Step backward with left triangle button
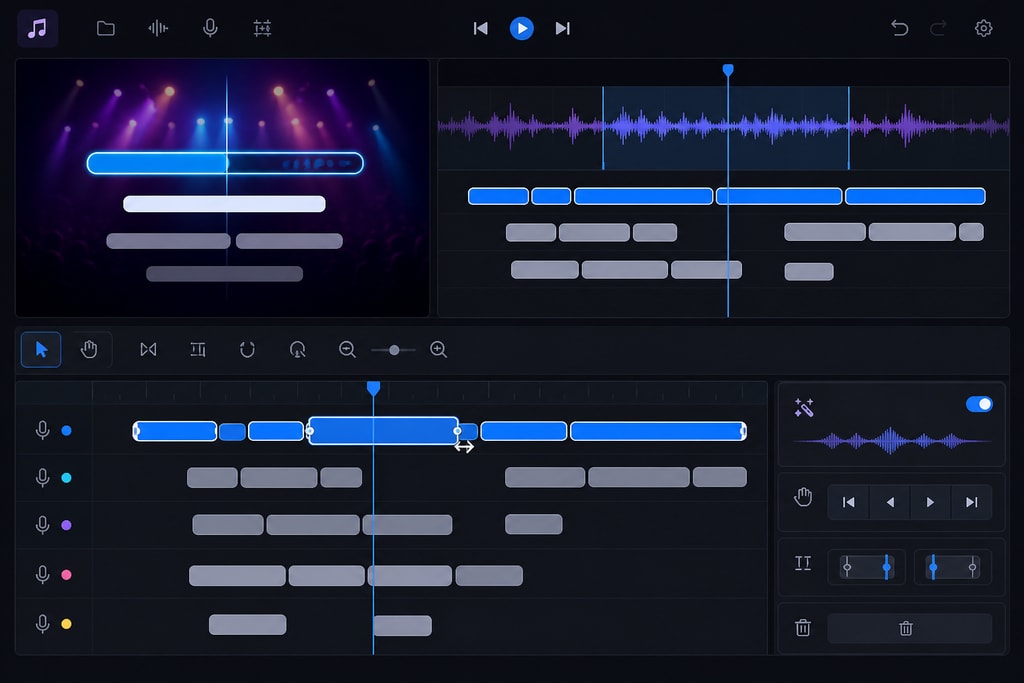 click(x=889, y=502)
